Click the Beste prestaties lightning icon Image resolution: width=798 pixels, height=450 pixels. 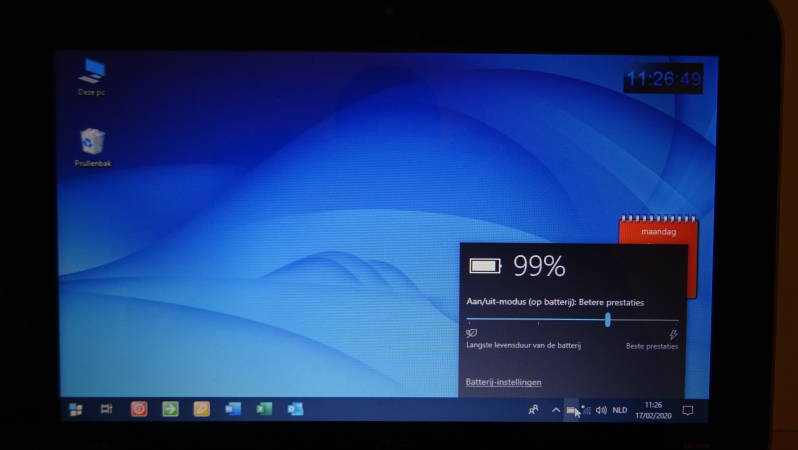point(673,334)
